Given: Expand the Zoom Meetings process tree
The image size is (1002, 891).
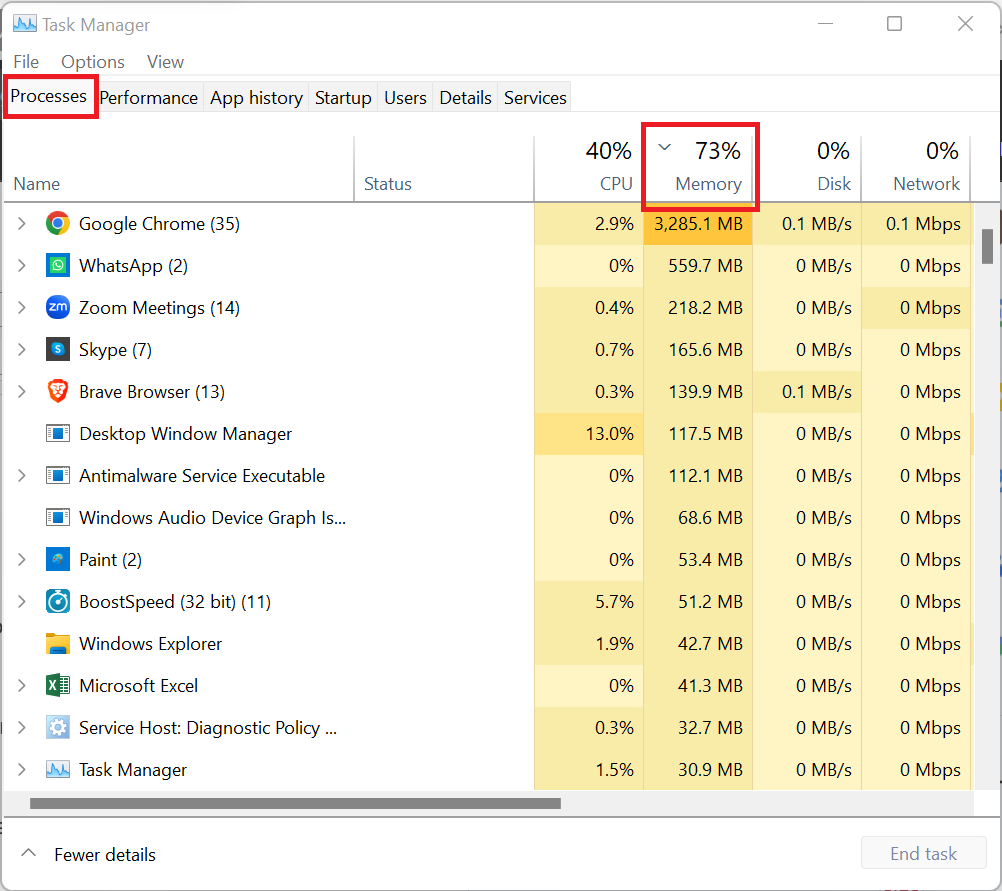Looking at the screenshot, I should [22, 308].
